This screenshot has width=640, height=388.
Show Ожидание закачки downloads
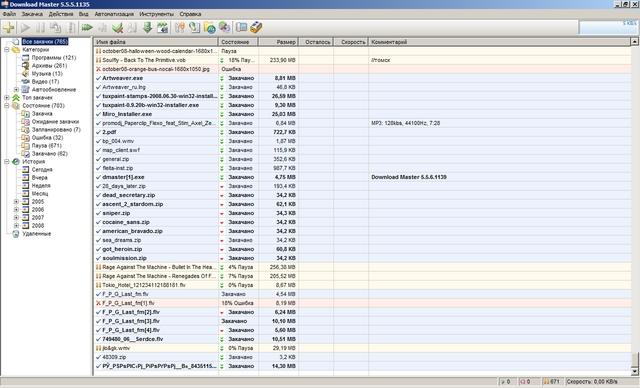55,122
